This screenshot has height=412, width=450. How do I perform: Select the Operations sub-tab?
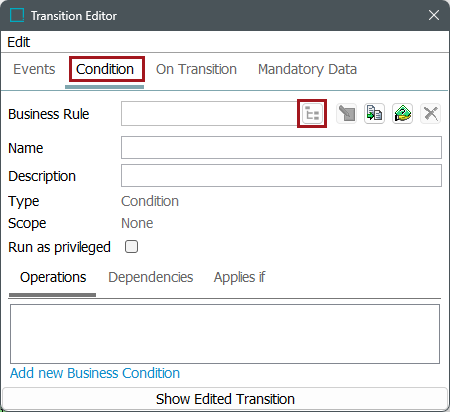(x=53, y=277)
